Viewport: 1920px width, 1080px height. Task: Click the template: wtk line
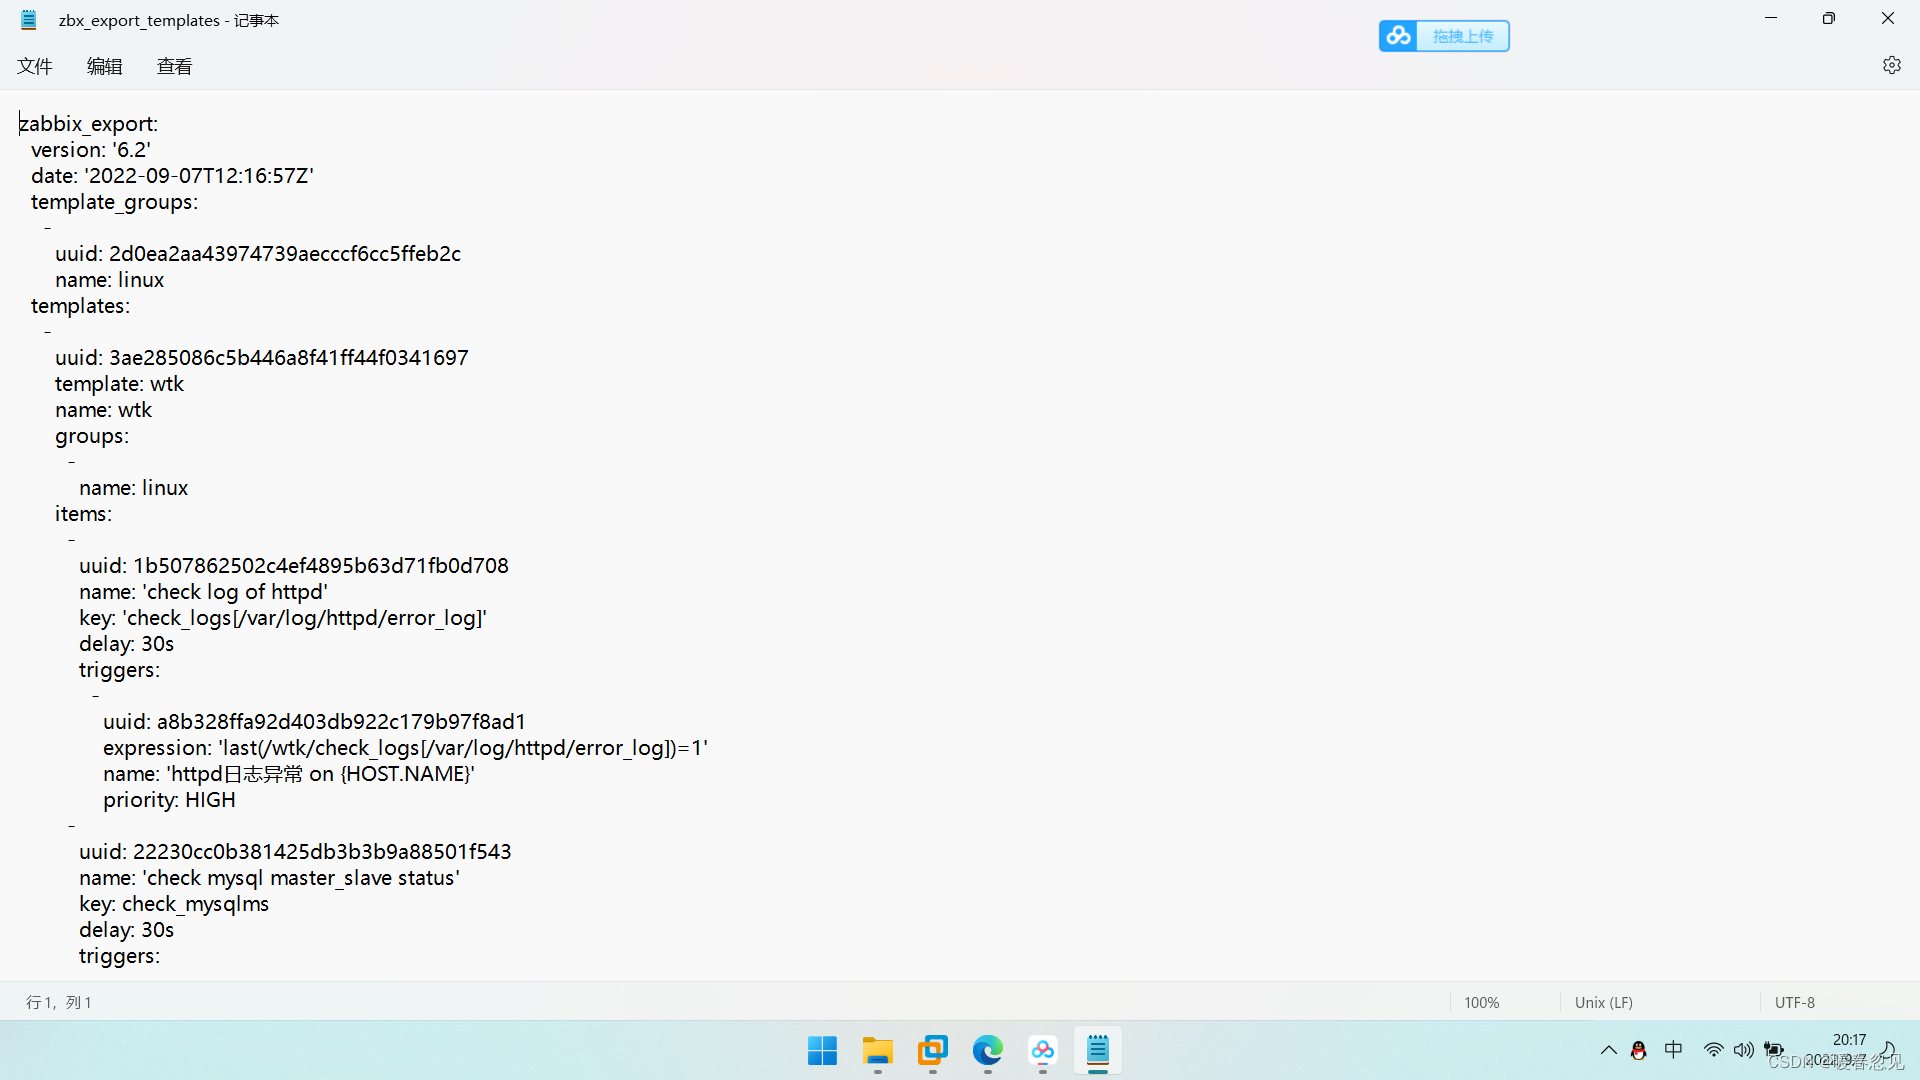point(119,384)
